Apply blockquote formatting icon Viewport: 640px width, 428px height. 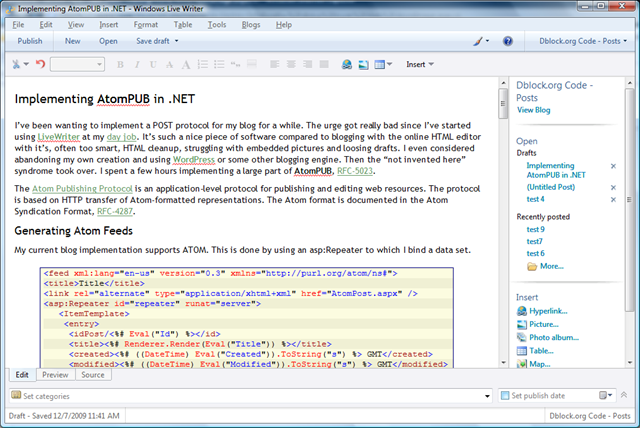(236, 64)
